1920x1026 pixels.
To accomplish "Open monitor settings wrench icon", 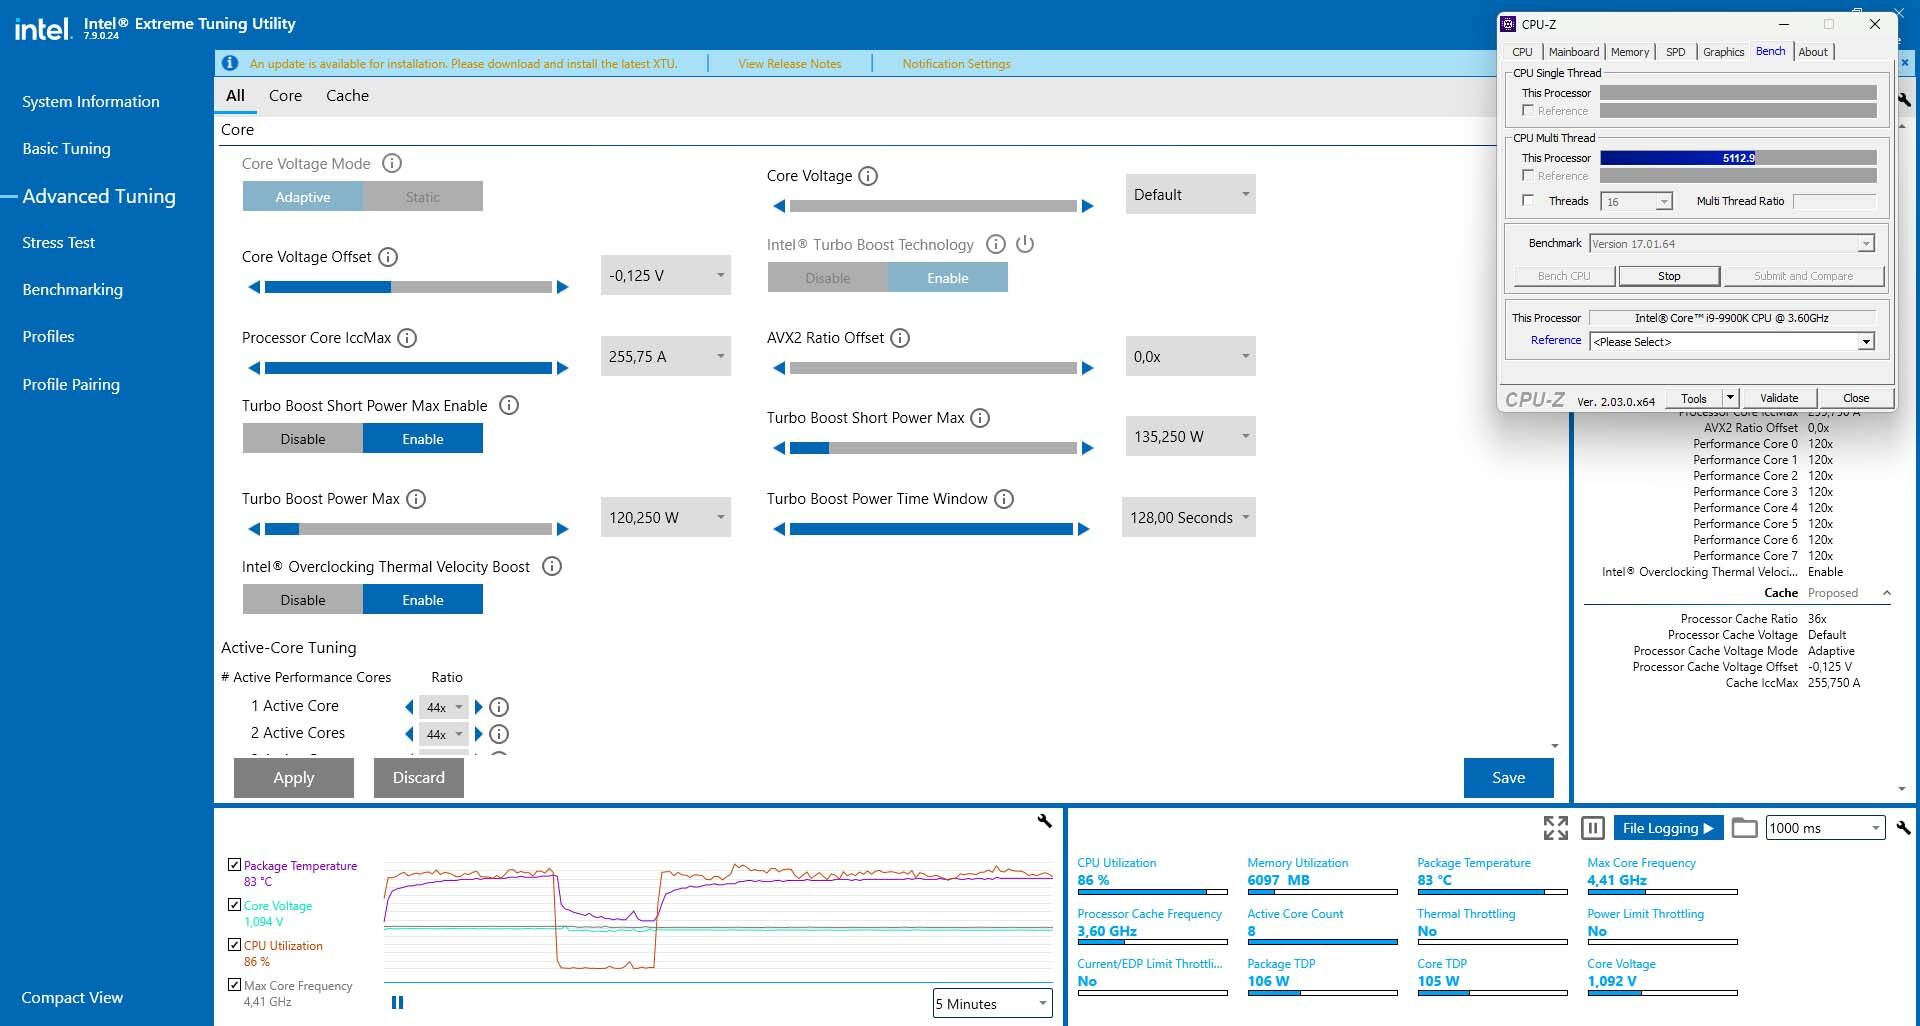I will click(x=1903, y=828).
